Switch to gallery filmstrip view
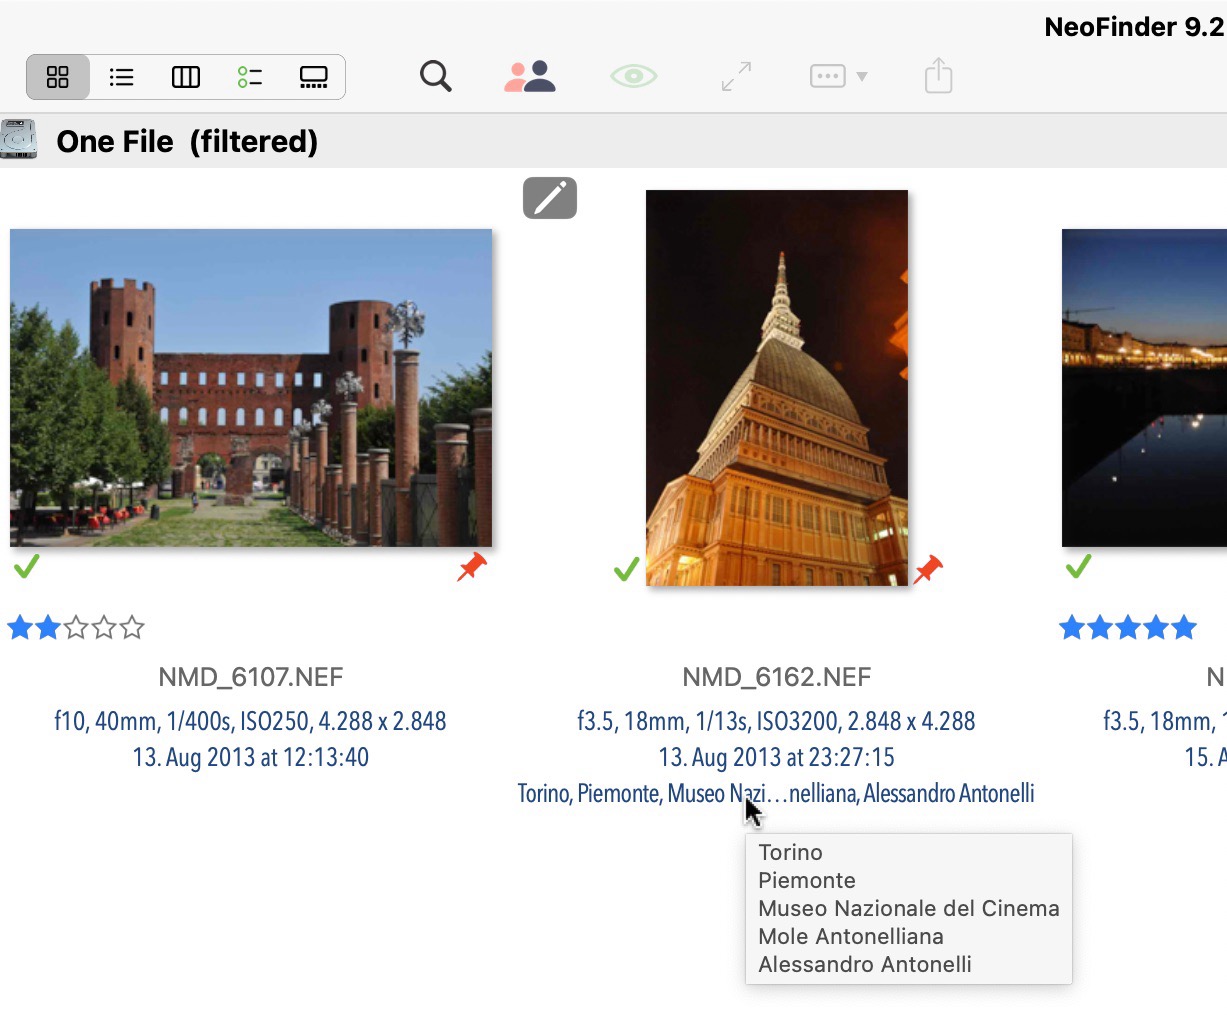The image size is (1227, 1015). [314, 77]
